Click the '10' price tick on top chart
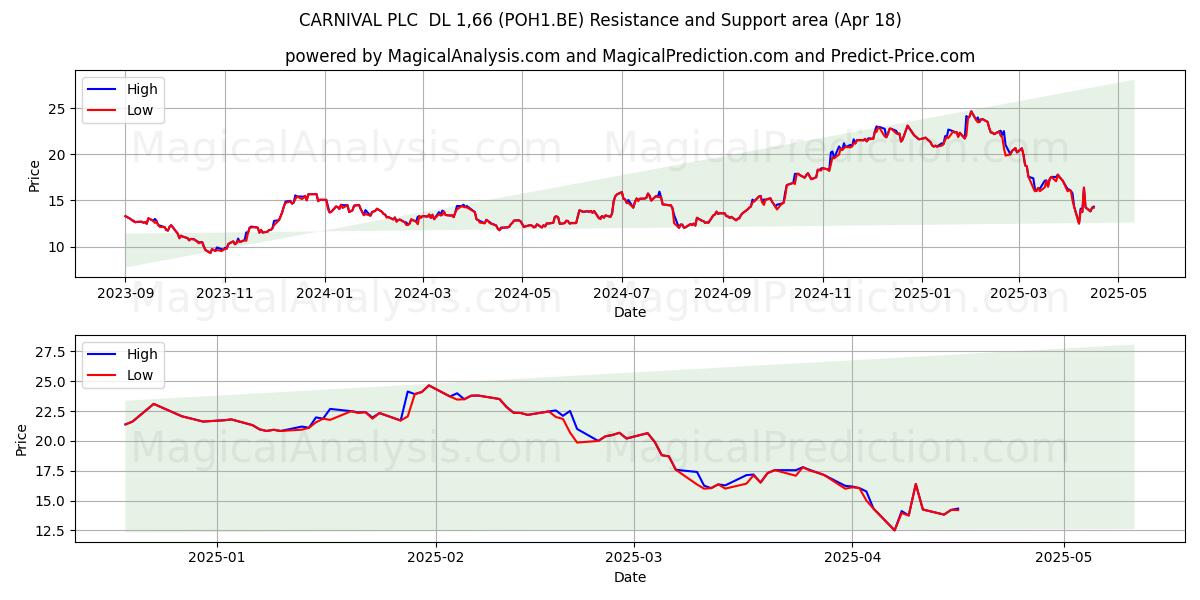The image size is (1200, 600). point(58,247)
